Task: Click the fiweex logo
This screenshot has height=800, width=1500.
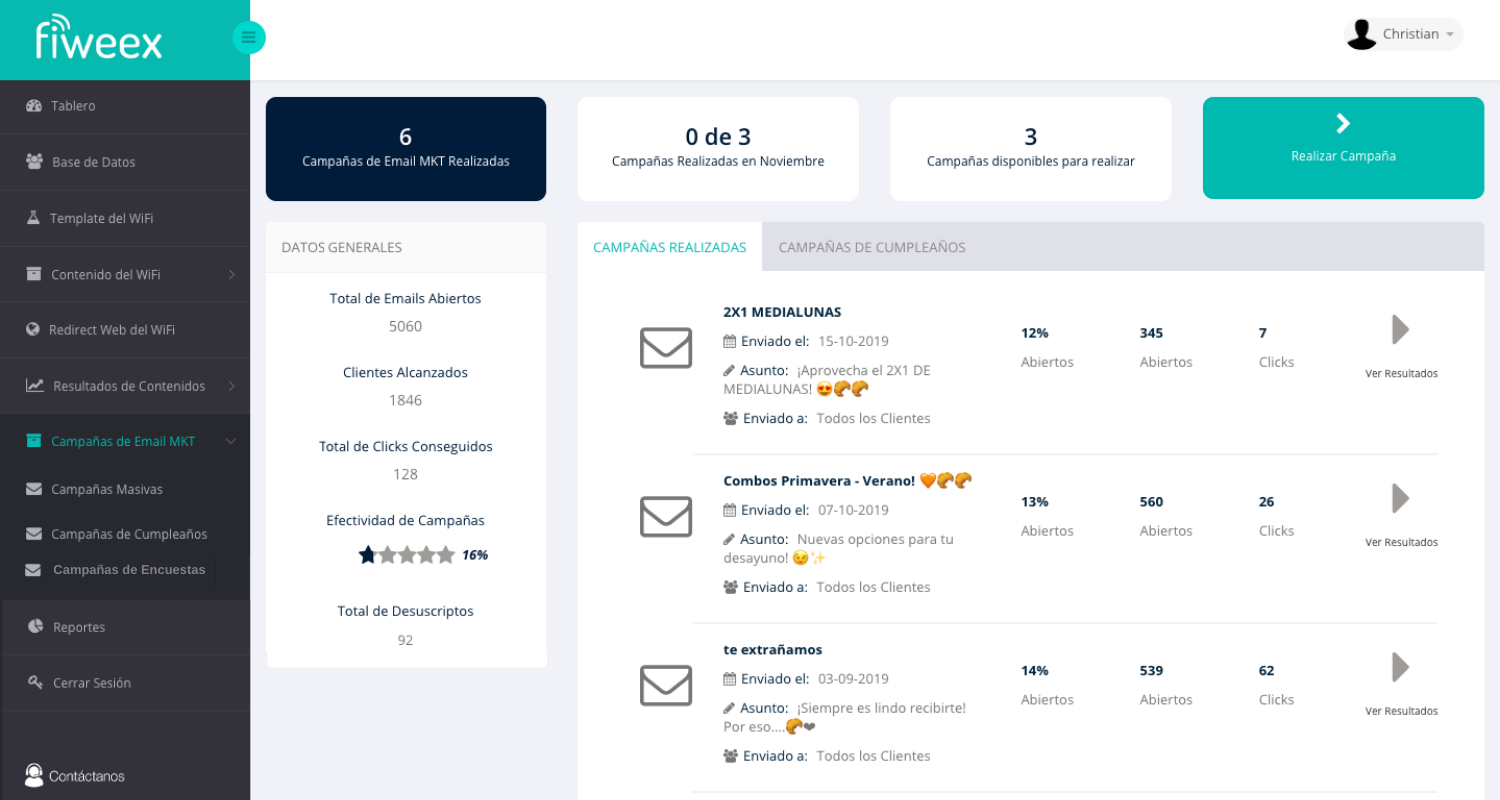Action: (98, 38)
